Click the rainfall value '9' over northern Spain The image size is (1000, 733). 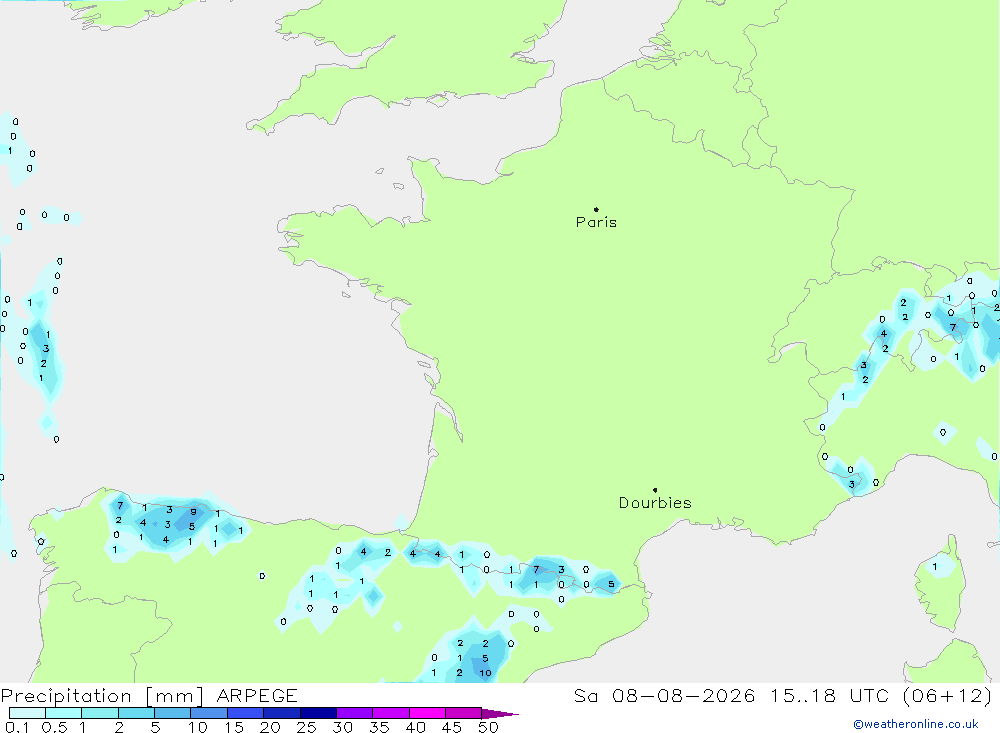point(193,512)
